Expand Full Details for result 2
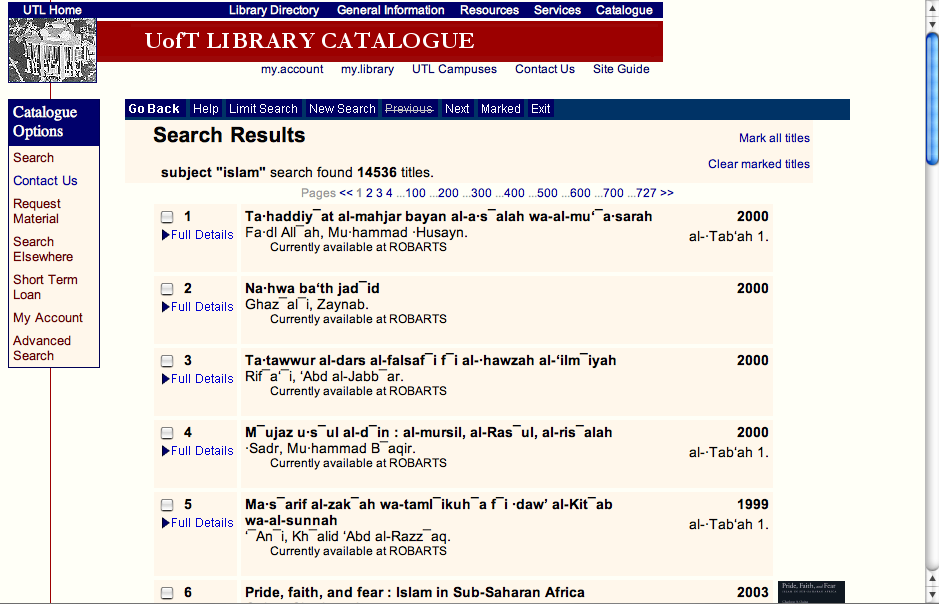This screenshot has height=604, width=939. pos(198,306)
